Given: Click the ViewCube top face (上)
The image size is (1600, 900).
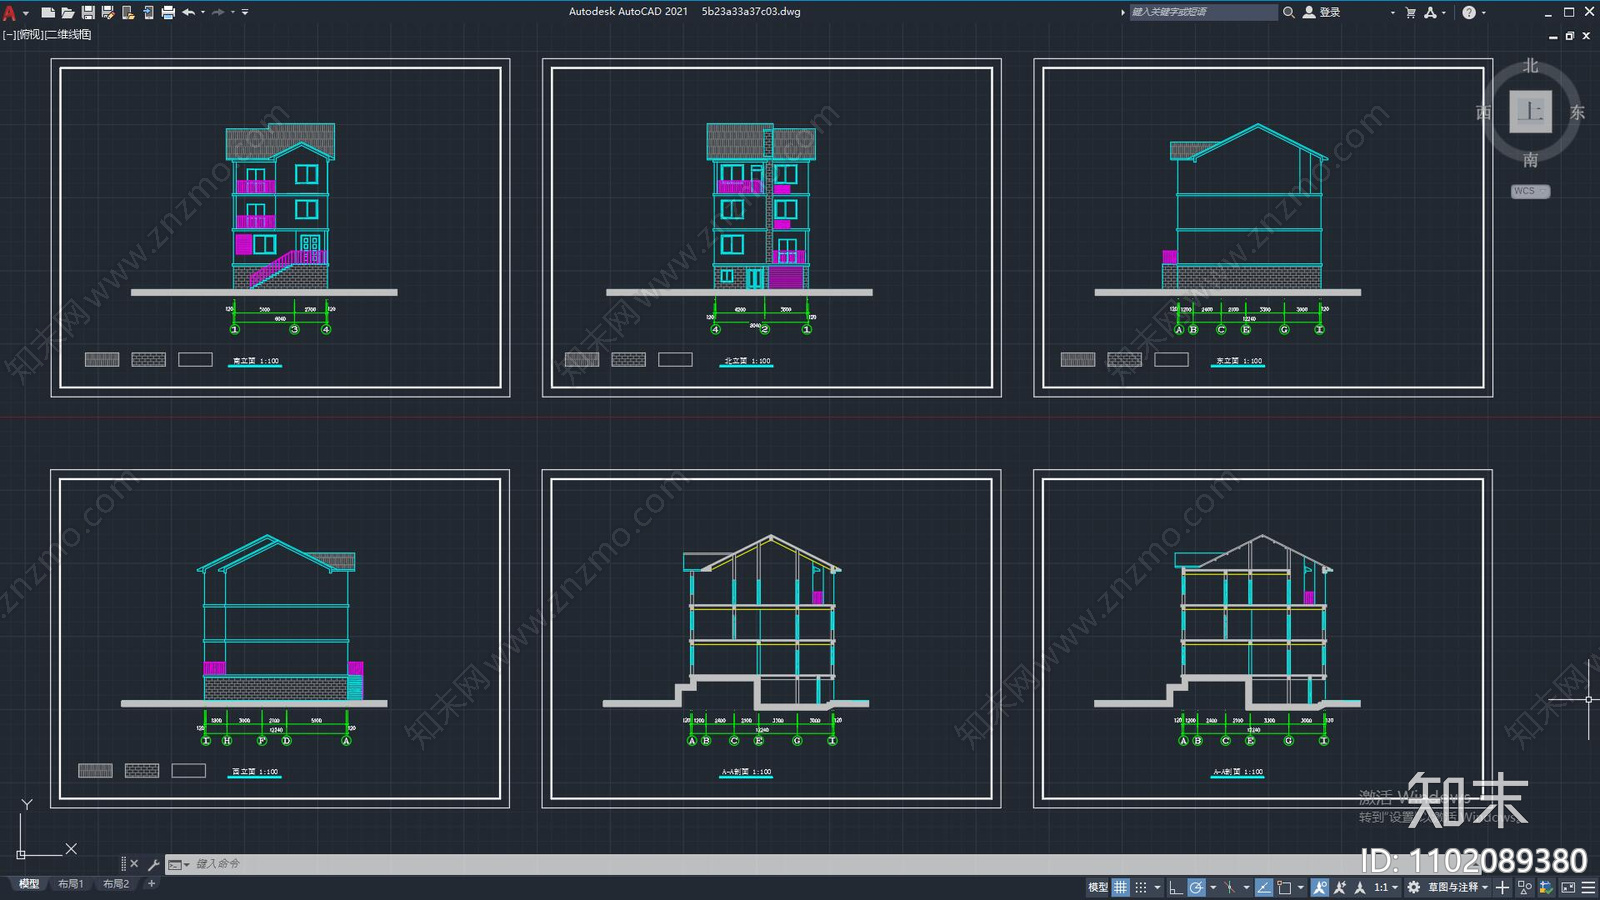Looking at the screenshot, I should [1530, 111].
